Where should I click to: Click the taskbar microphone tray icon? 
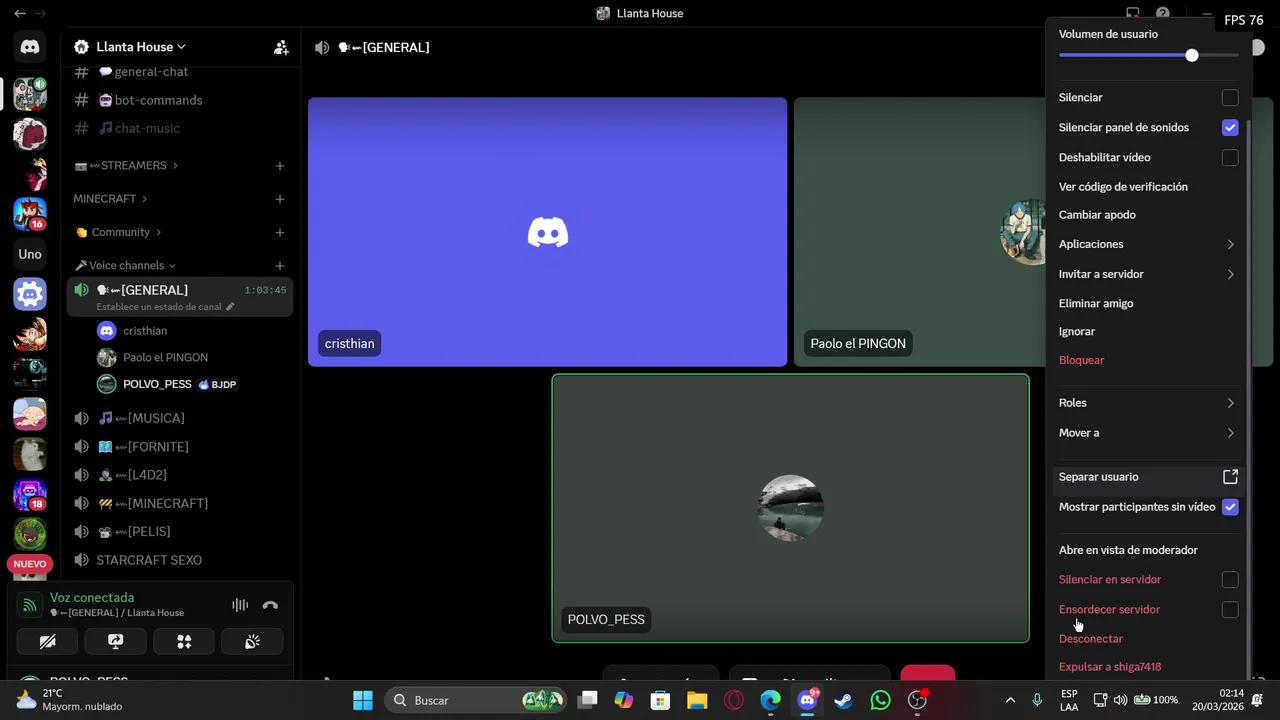click(1037, 700)
